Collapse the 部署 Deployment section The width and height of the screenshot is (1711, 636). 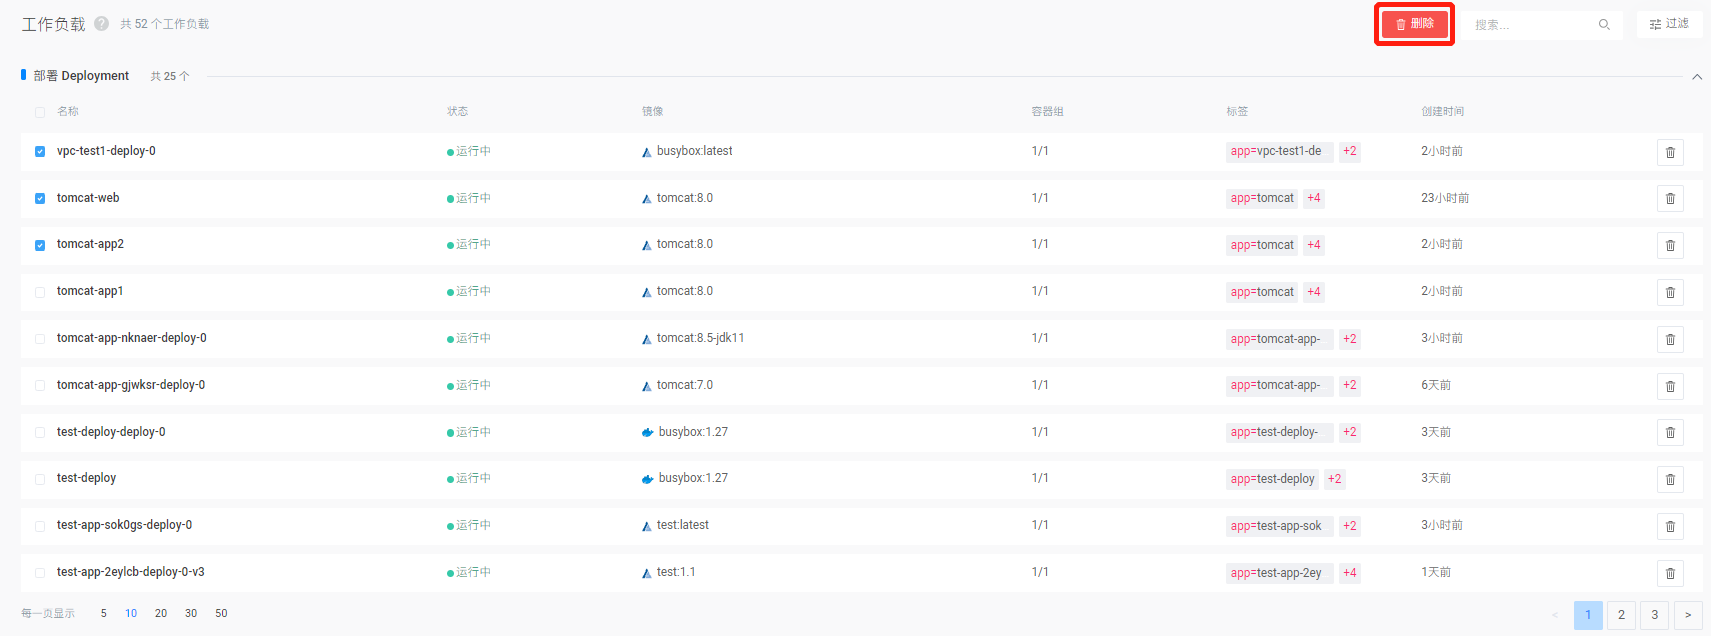point(1696,77)
